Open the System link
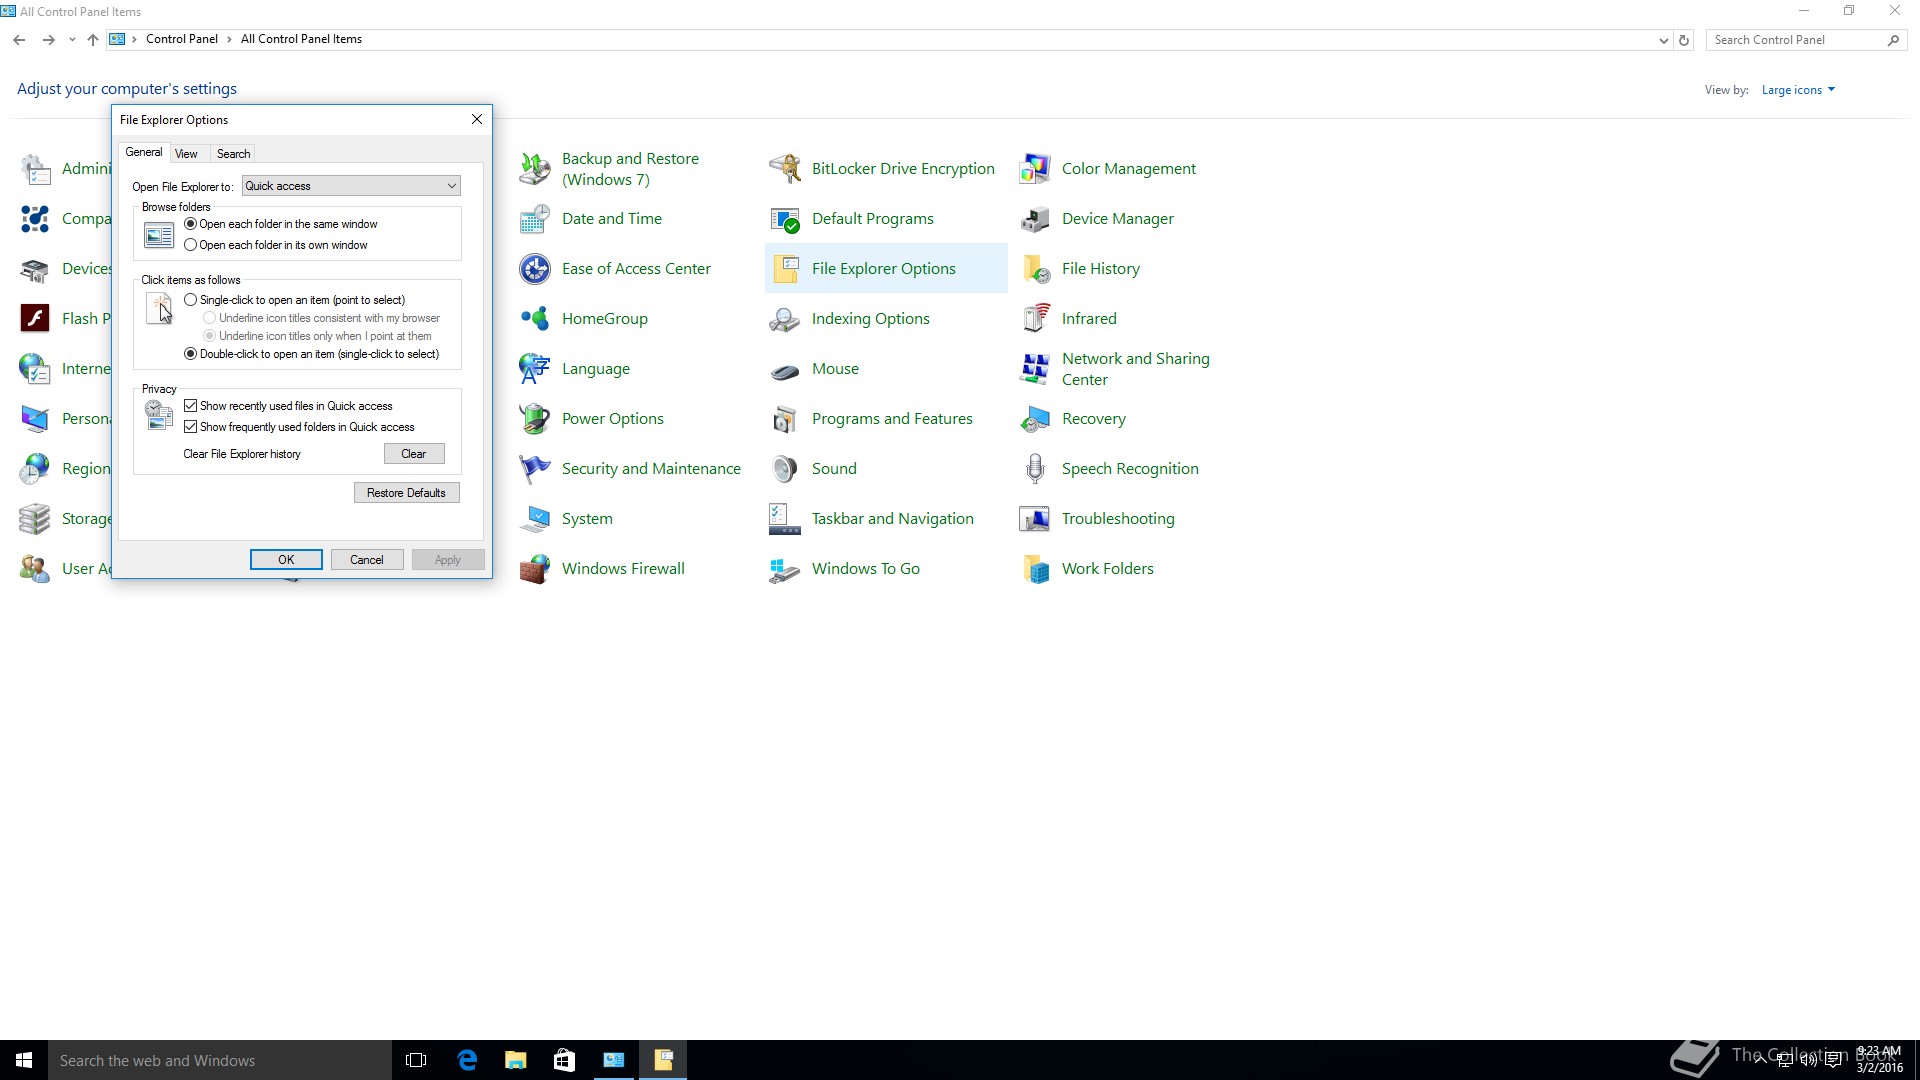1920x1080 pixels. point(587,519)
